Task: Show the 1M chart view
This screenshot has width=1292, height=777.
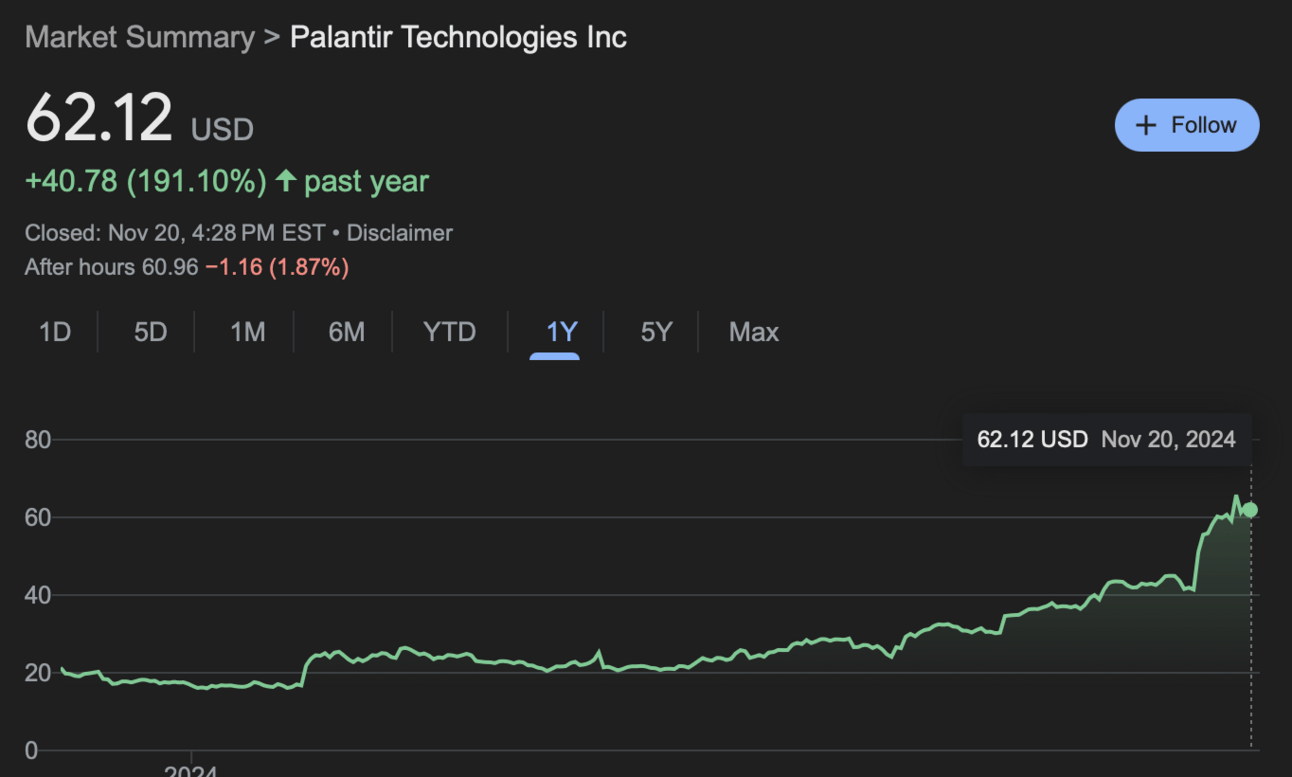Action: (x=247, y=332)
